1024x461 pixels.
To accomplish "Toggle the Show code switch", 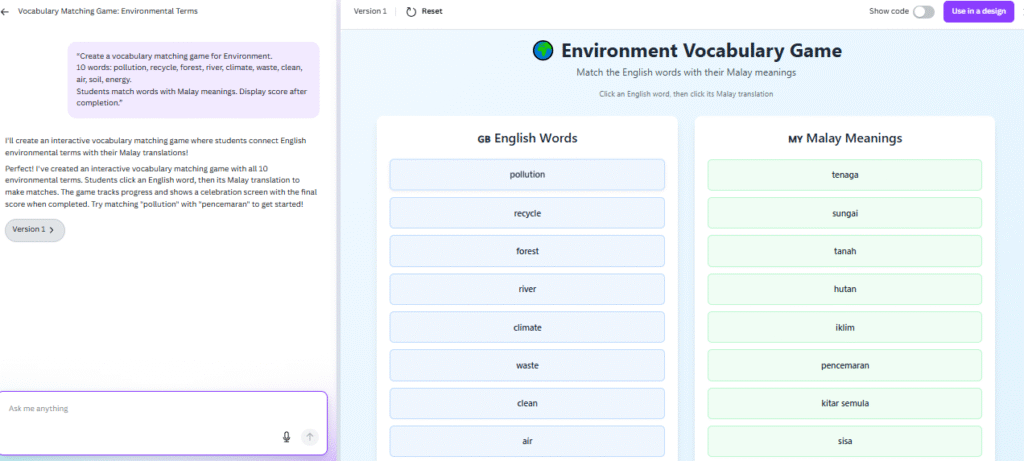I will 923,12.
